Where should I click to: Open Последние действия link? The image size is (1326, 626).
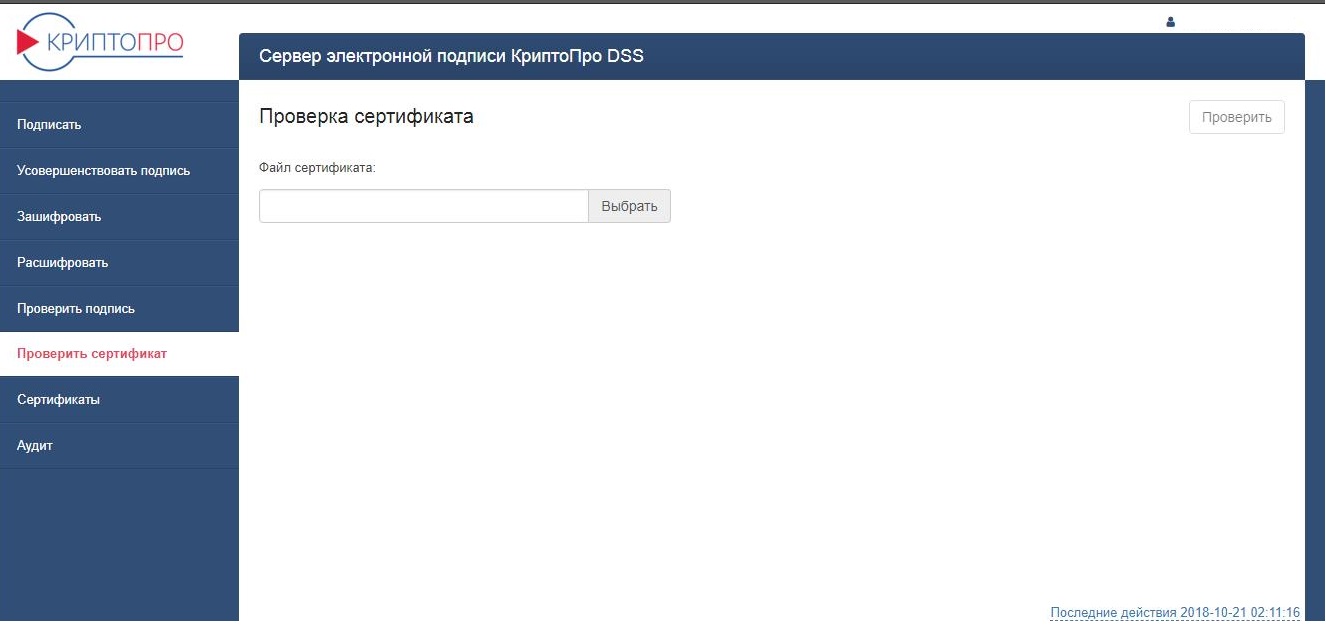pos(1175,612)
